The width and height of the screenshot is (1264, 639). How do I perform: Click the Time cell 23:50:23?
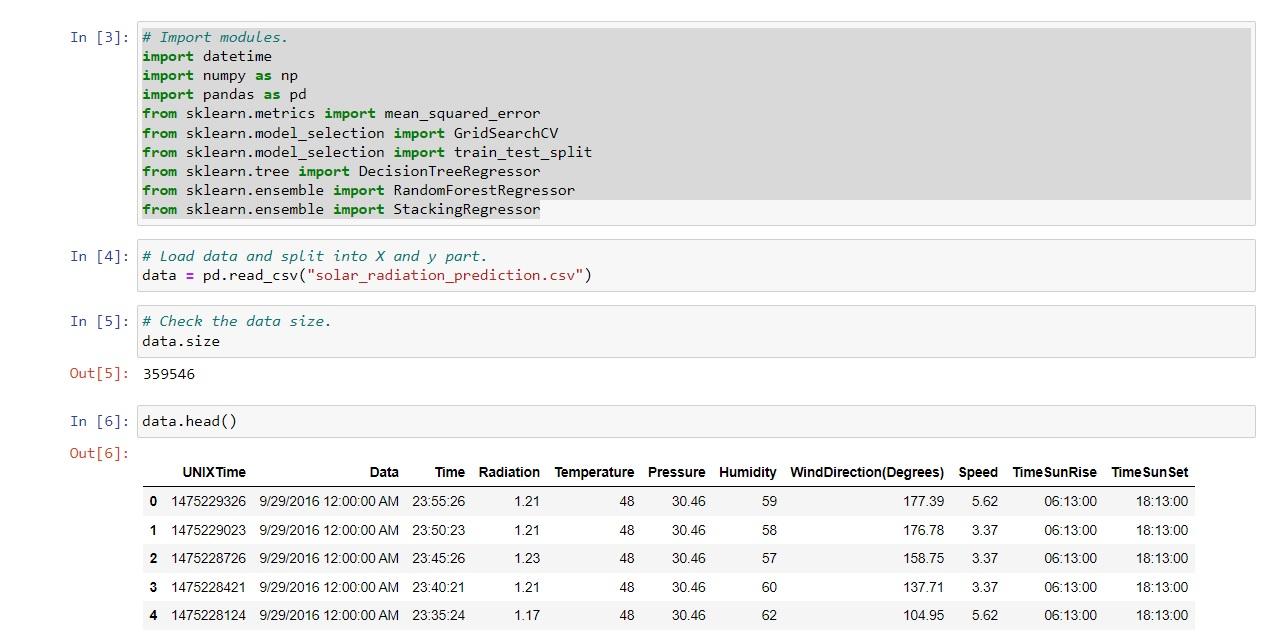pos(439,530)
